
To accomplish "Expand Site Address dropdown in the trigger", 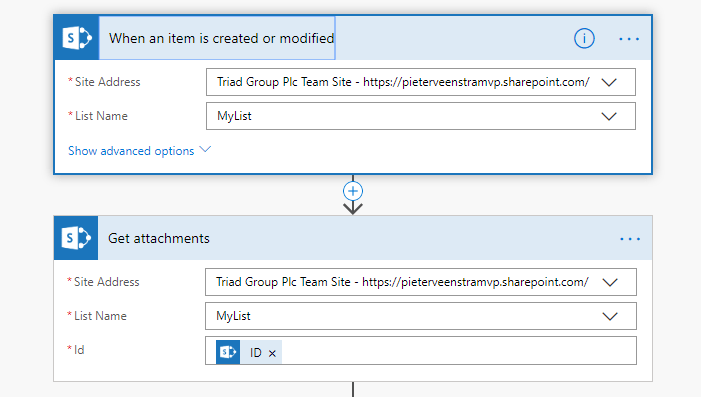I will pos(609,82).
